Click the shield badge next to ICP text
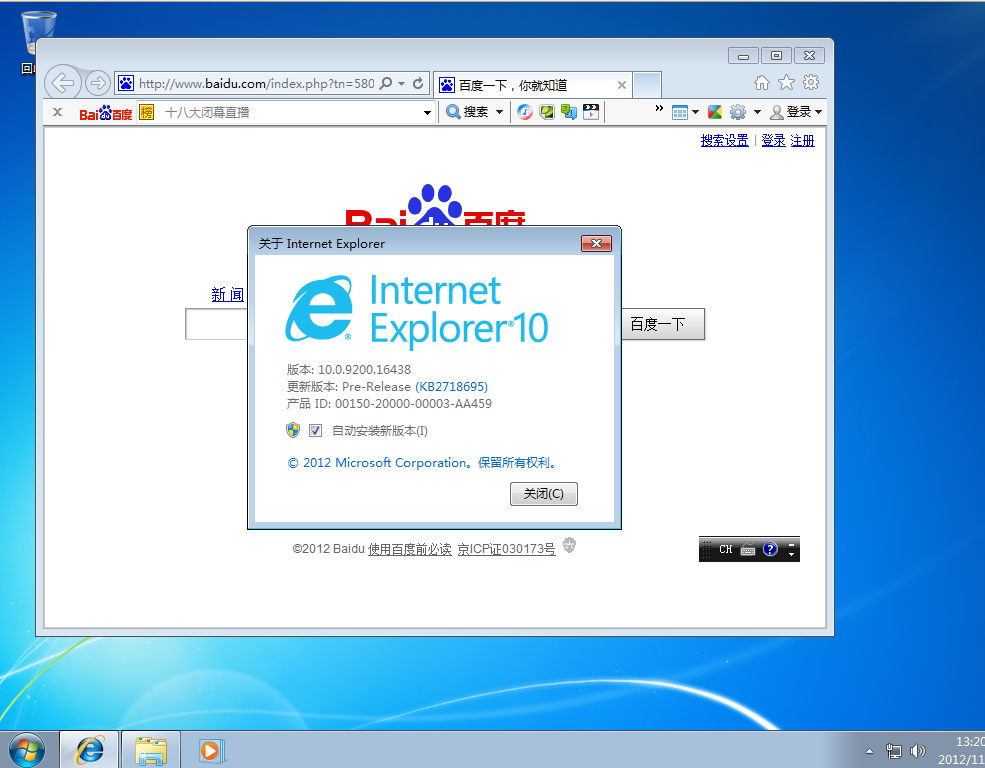The image size is (985, 768). click(x=569, y=545)
